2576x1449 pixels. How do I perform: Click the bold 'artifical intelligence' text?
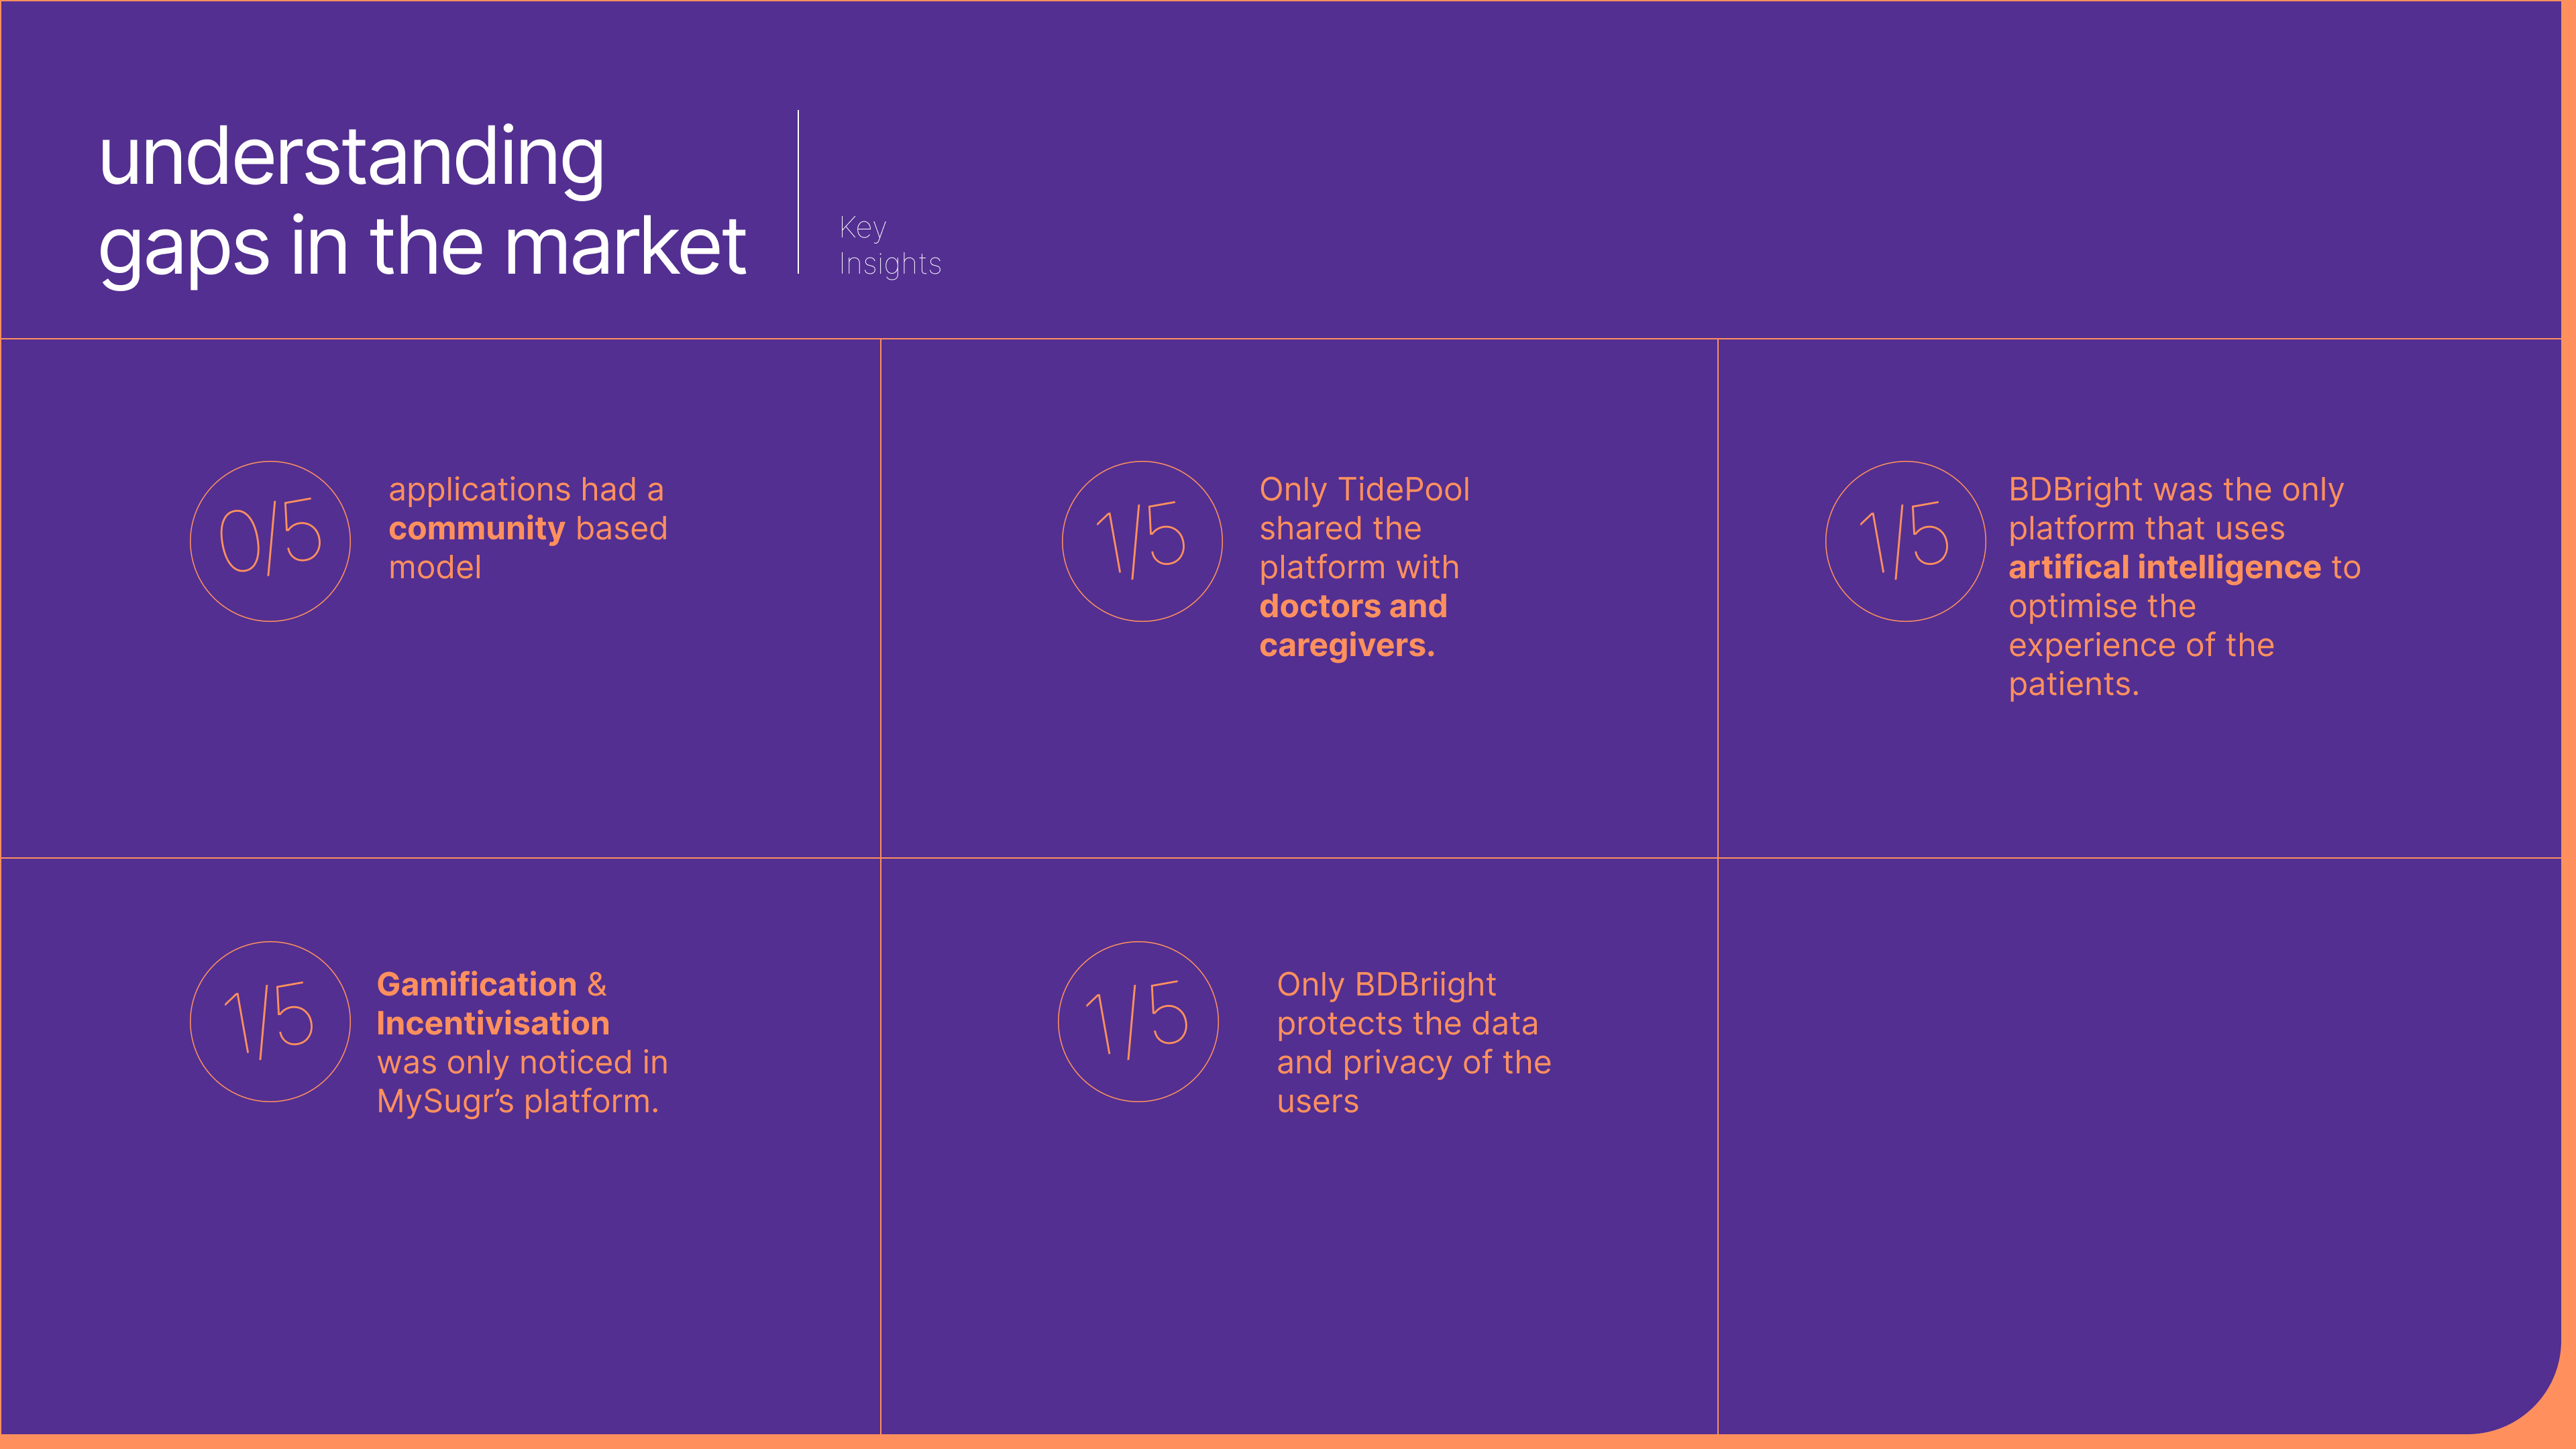tap(2164, 568)
